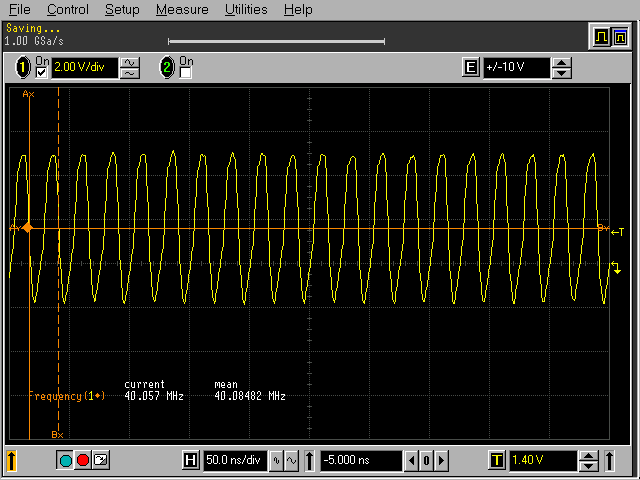Viewport: 640px width, 480px height.
Task: Open the Utilities menu
Action: point(246,9)
